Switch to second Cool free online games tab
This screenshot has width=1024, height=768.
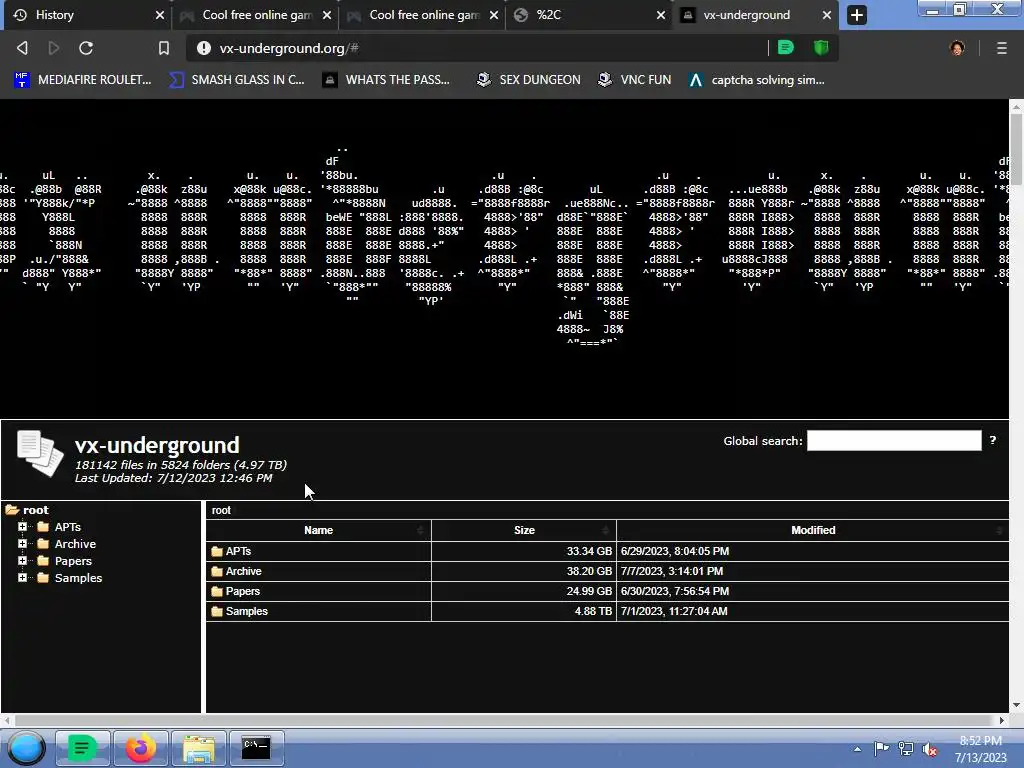click(x=423, y=15)
